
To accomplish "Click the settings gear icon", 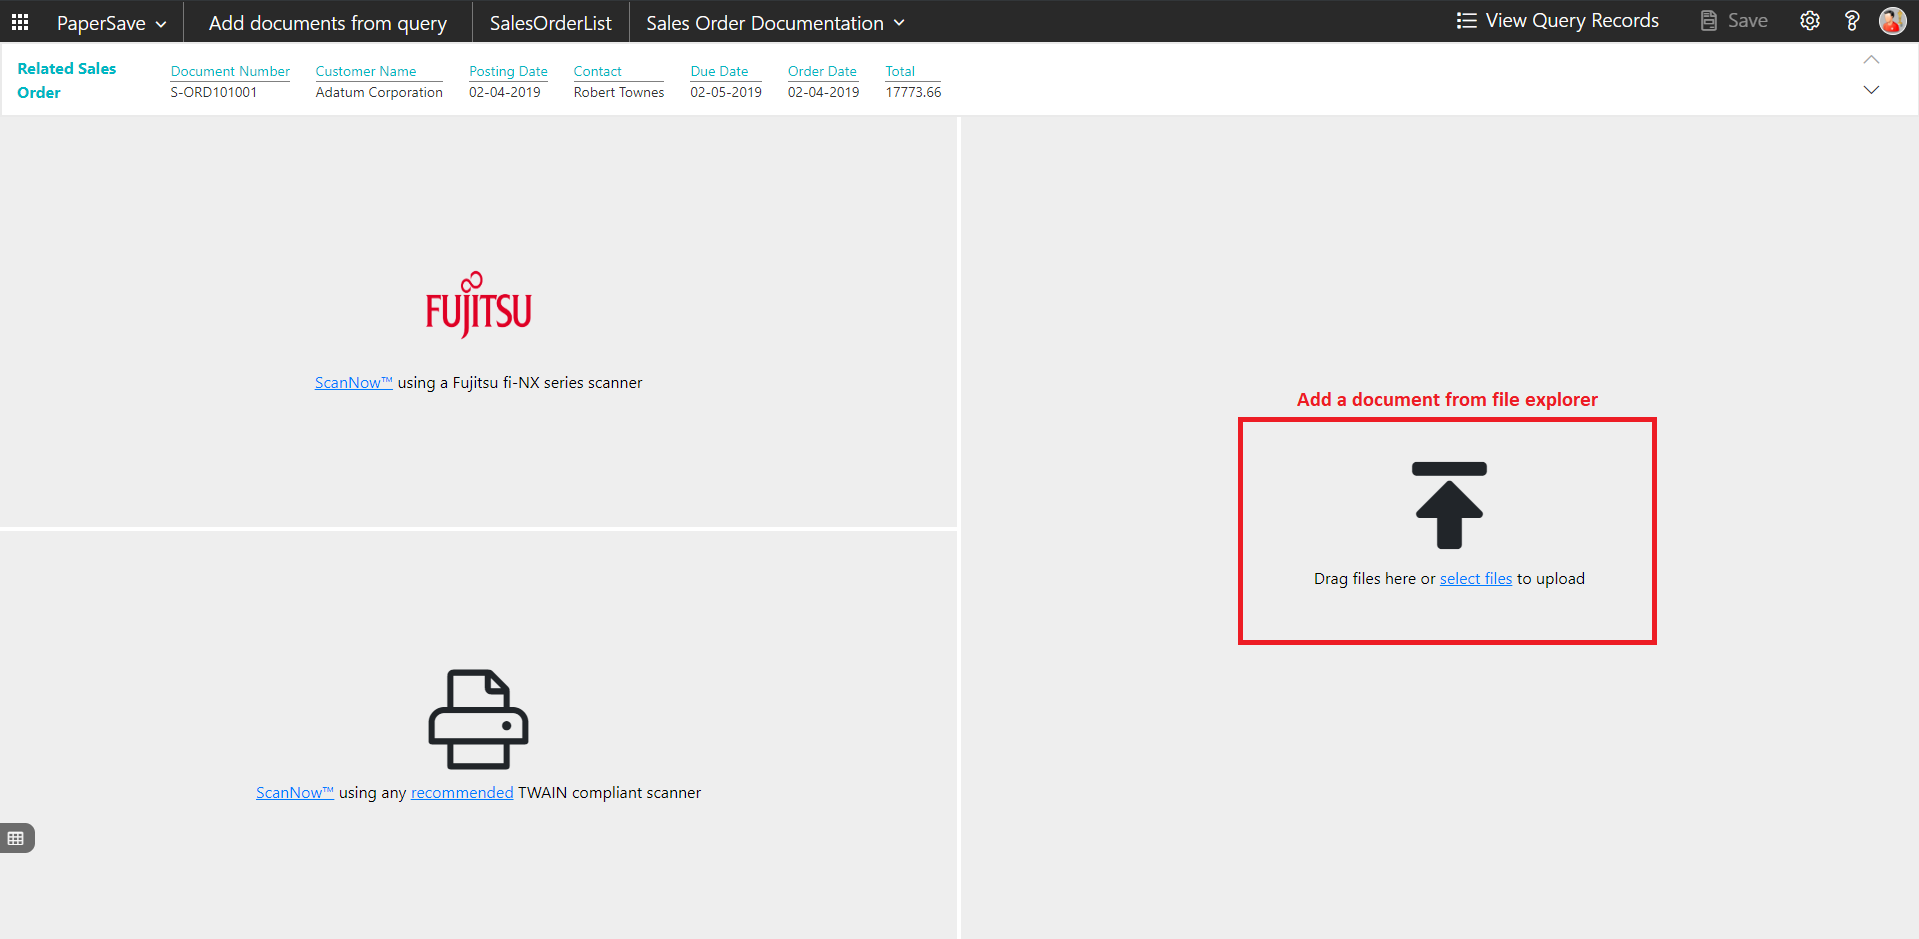I will point(1809,21).
